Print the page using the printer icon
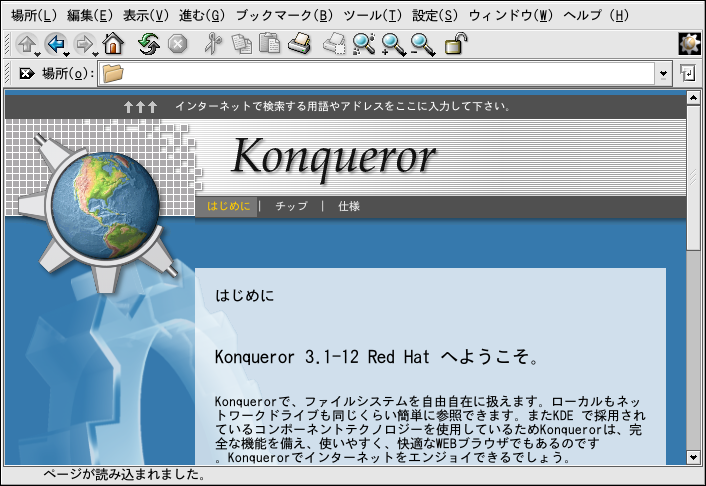The width and height of the screenshot is (706, 486). click(299, 43)
